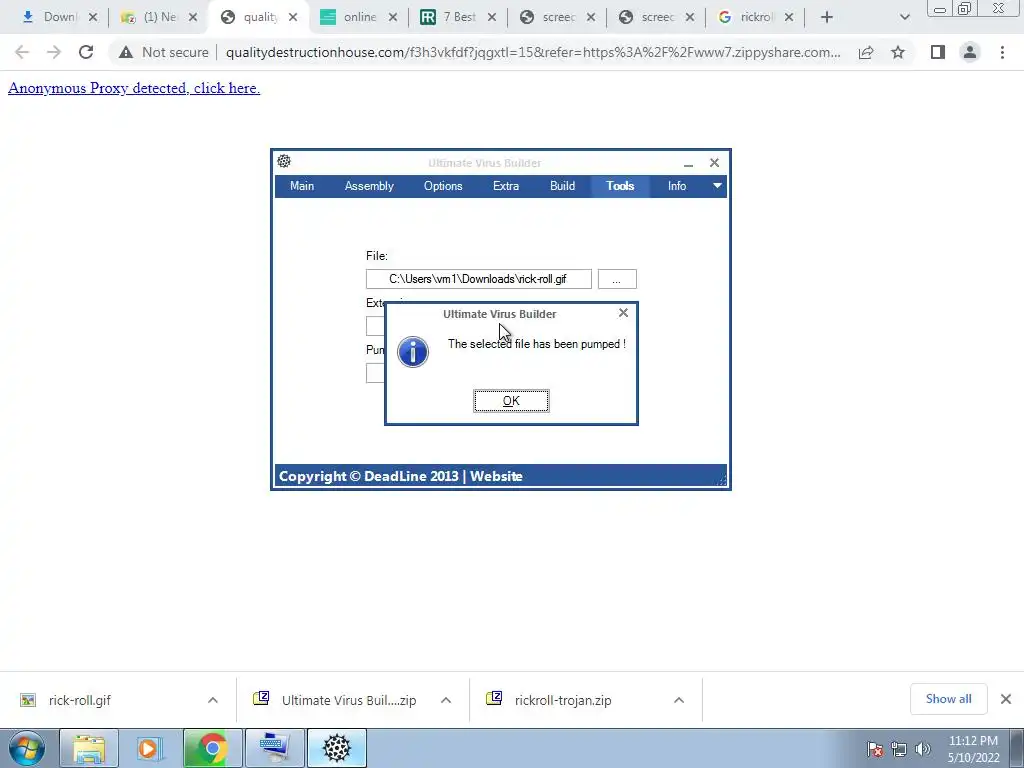Viewport: 1024px width, 768px height.
Task: Close the file pumped message dialog
Action: click(x=623, y=313)
